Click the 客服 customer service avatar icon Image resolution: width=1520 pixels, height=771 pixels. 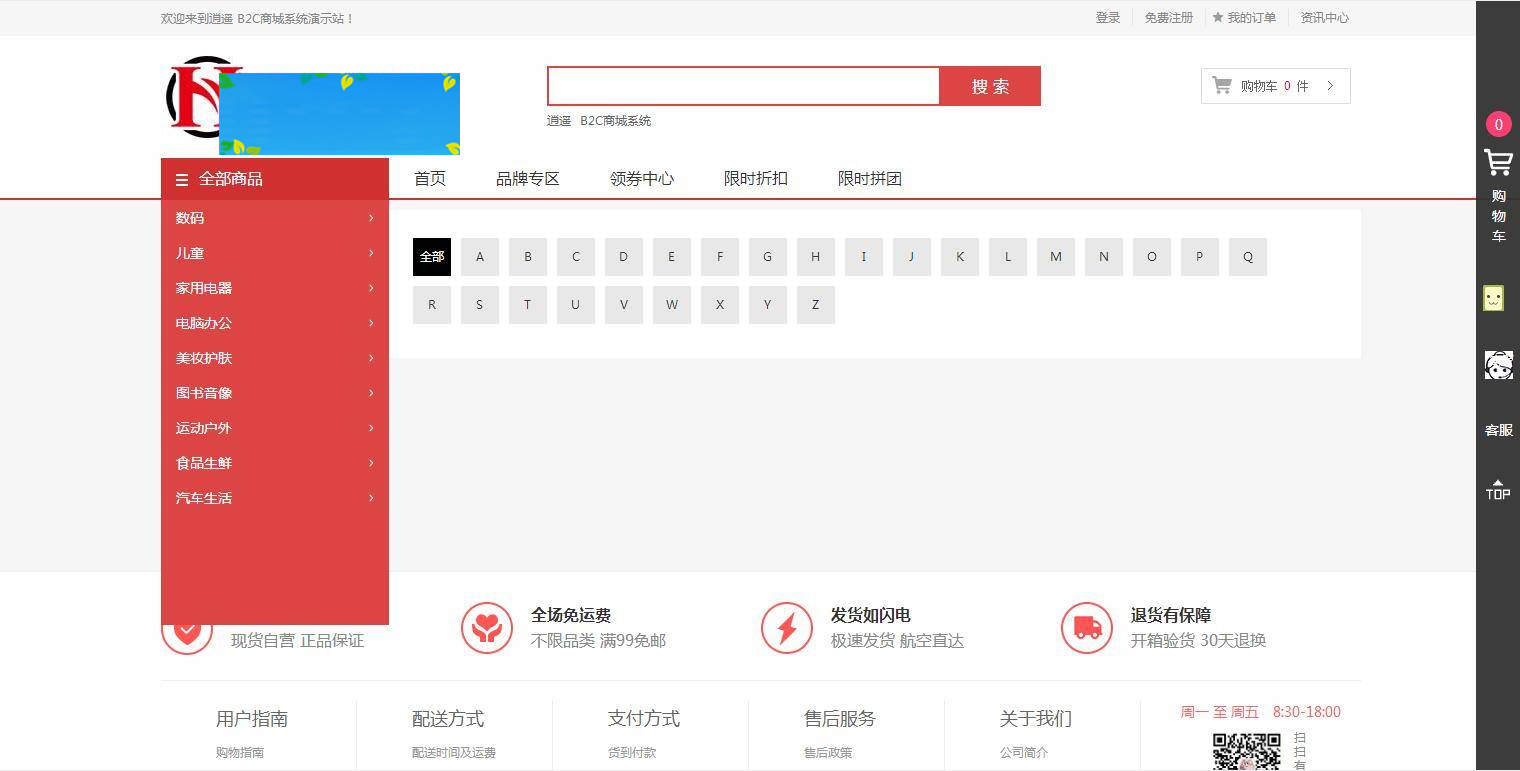pyautogui.click(x=1498, y=365)
